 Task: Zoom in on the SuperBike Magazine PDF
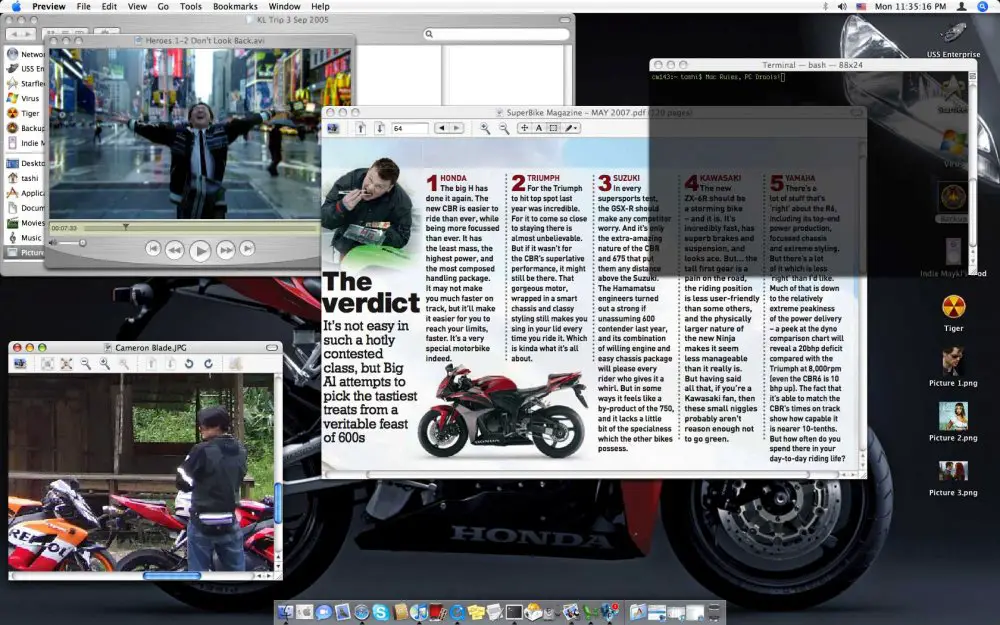(x=485, y=128)
